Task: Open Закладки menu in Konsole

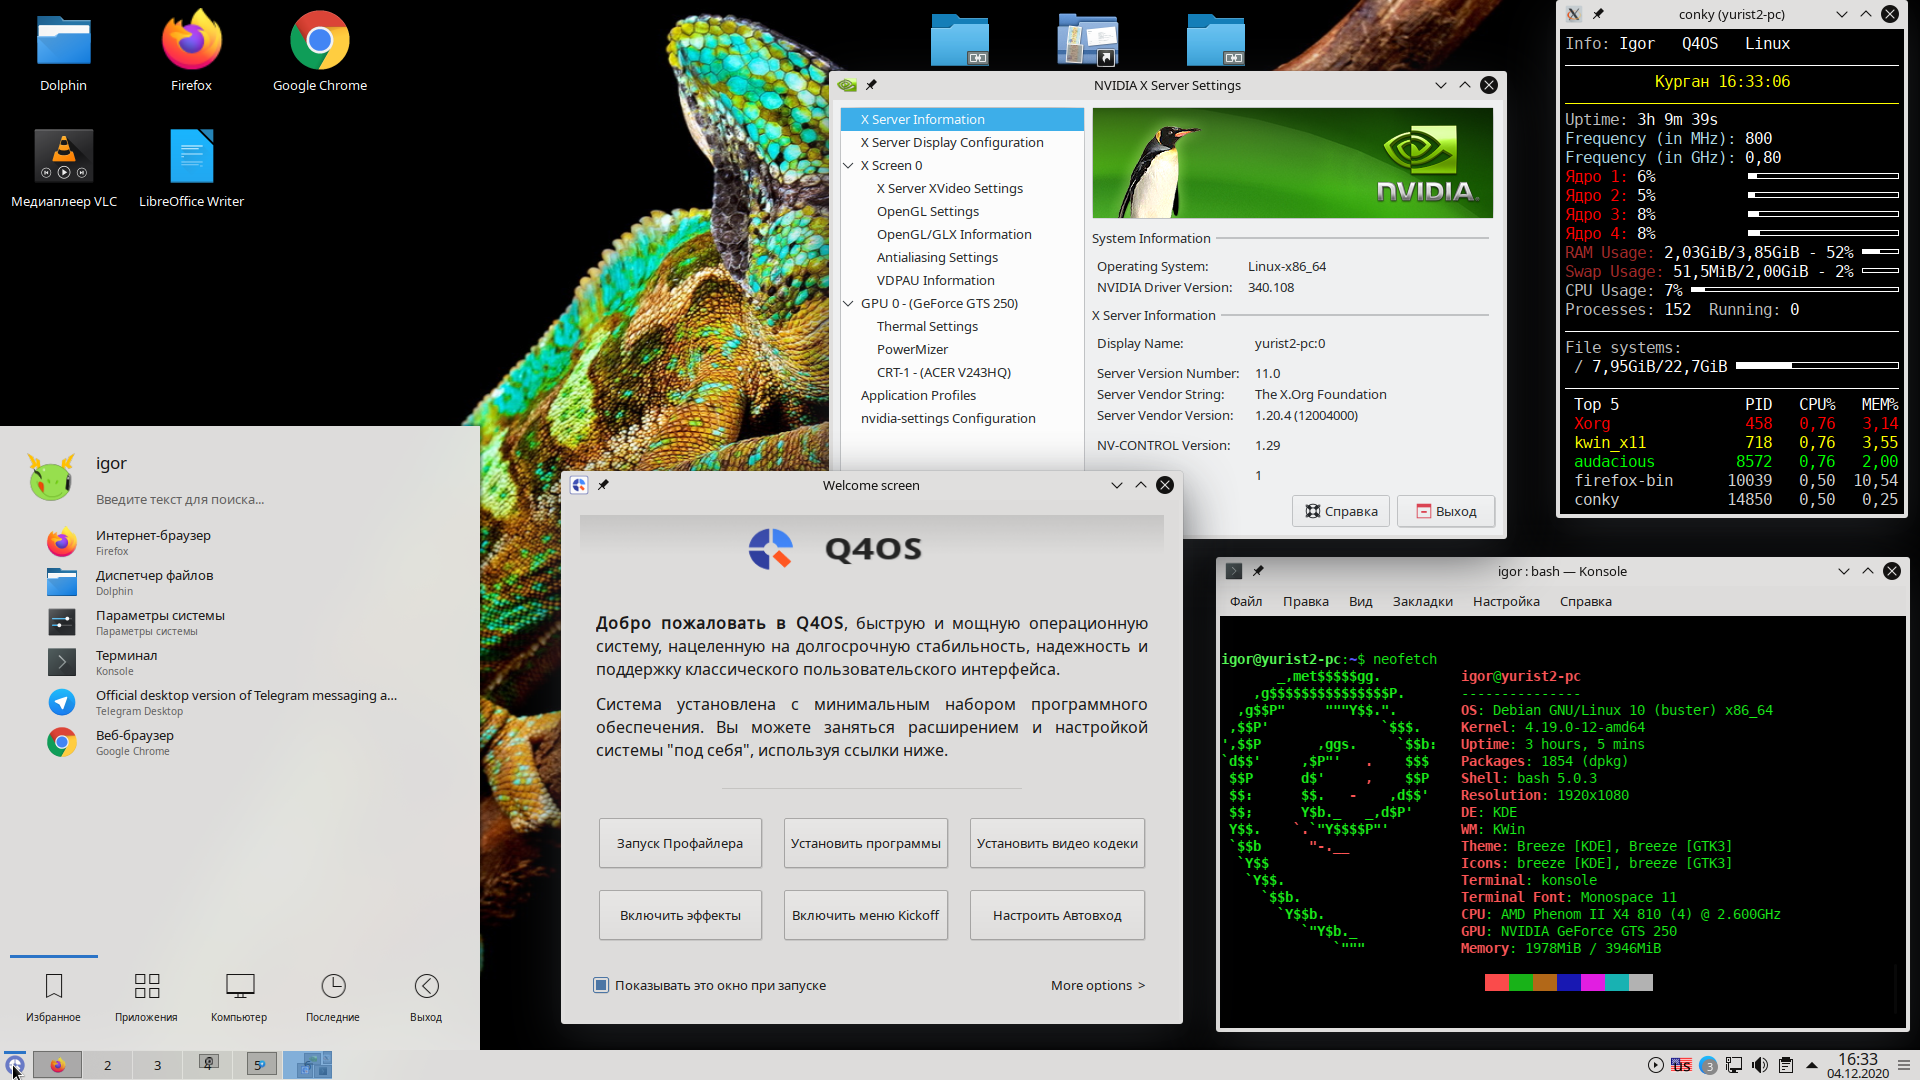Action: pyautogui.click(x=1422, y=601)
